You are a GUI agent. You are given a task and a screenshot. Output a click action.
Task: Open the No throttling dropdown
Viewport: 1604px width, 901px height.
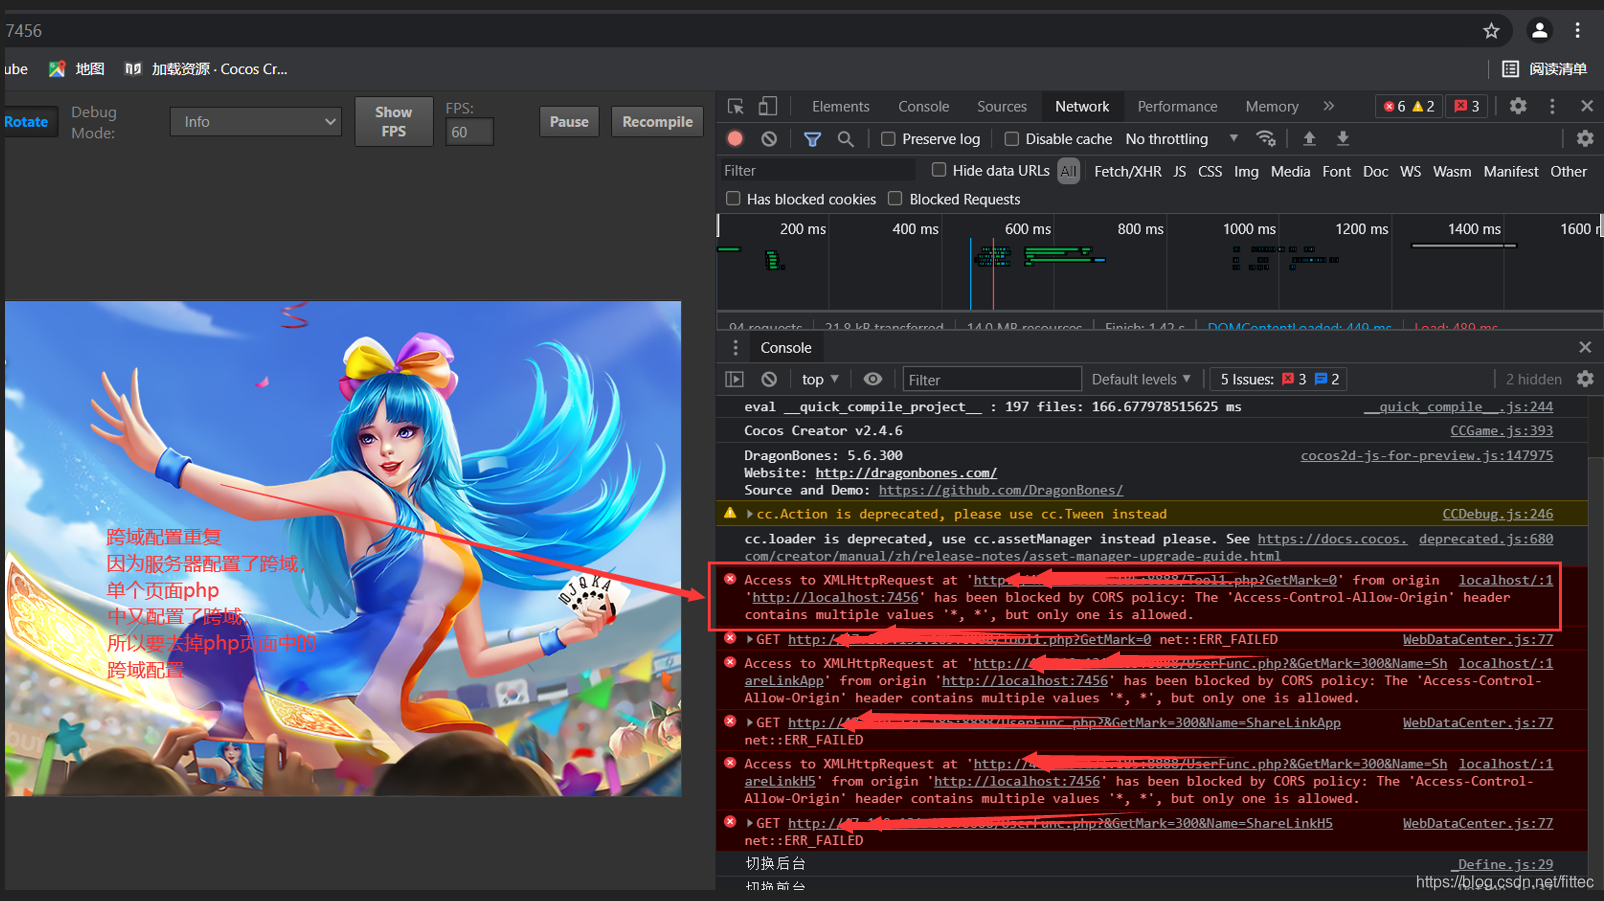[1182, 139]
